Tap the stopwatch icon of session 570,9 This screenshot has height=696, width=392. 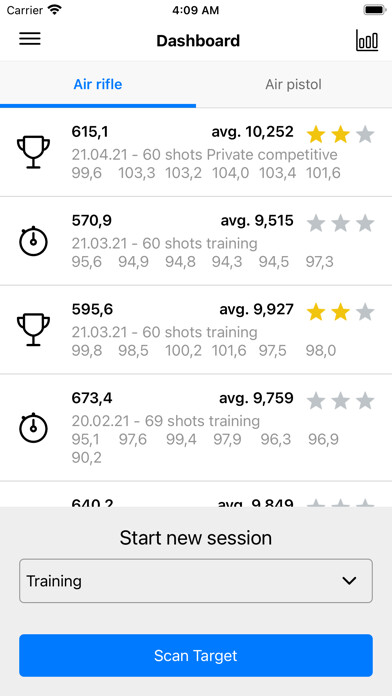(33, 241)
